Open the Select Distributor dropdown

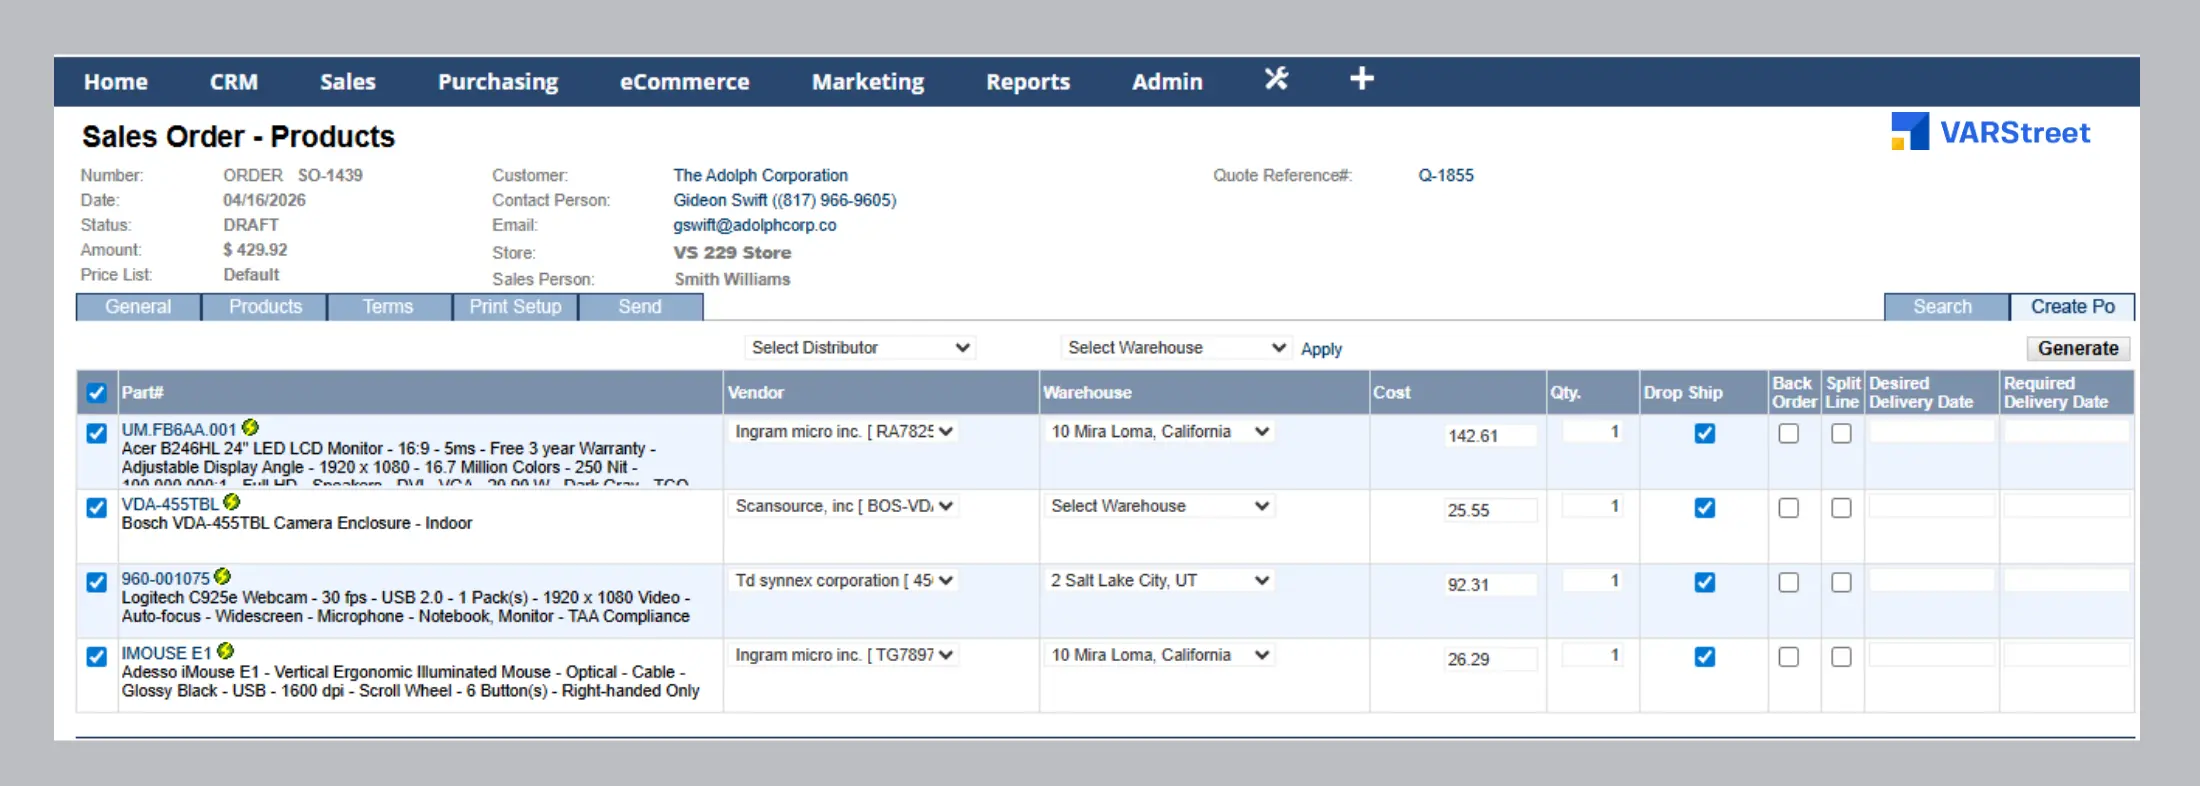coord(860,348)
